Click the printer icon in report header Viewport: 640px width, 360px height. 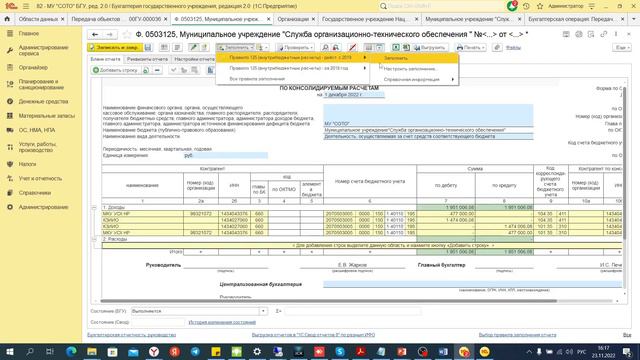[578, 35]
